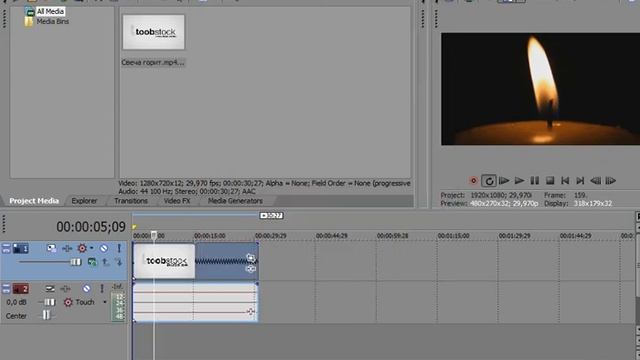Viewport: 640px width, 360px height.
Task: Click the 30:27 loop region label
Action: pyautogui.click(x=271, y=216)
